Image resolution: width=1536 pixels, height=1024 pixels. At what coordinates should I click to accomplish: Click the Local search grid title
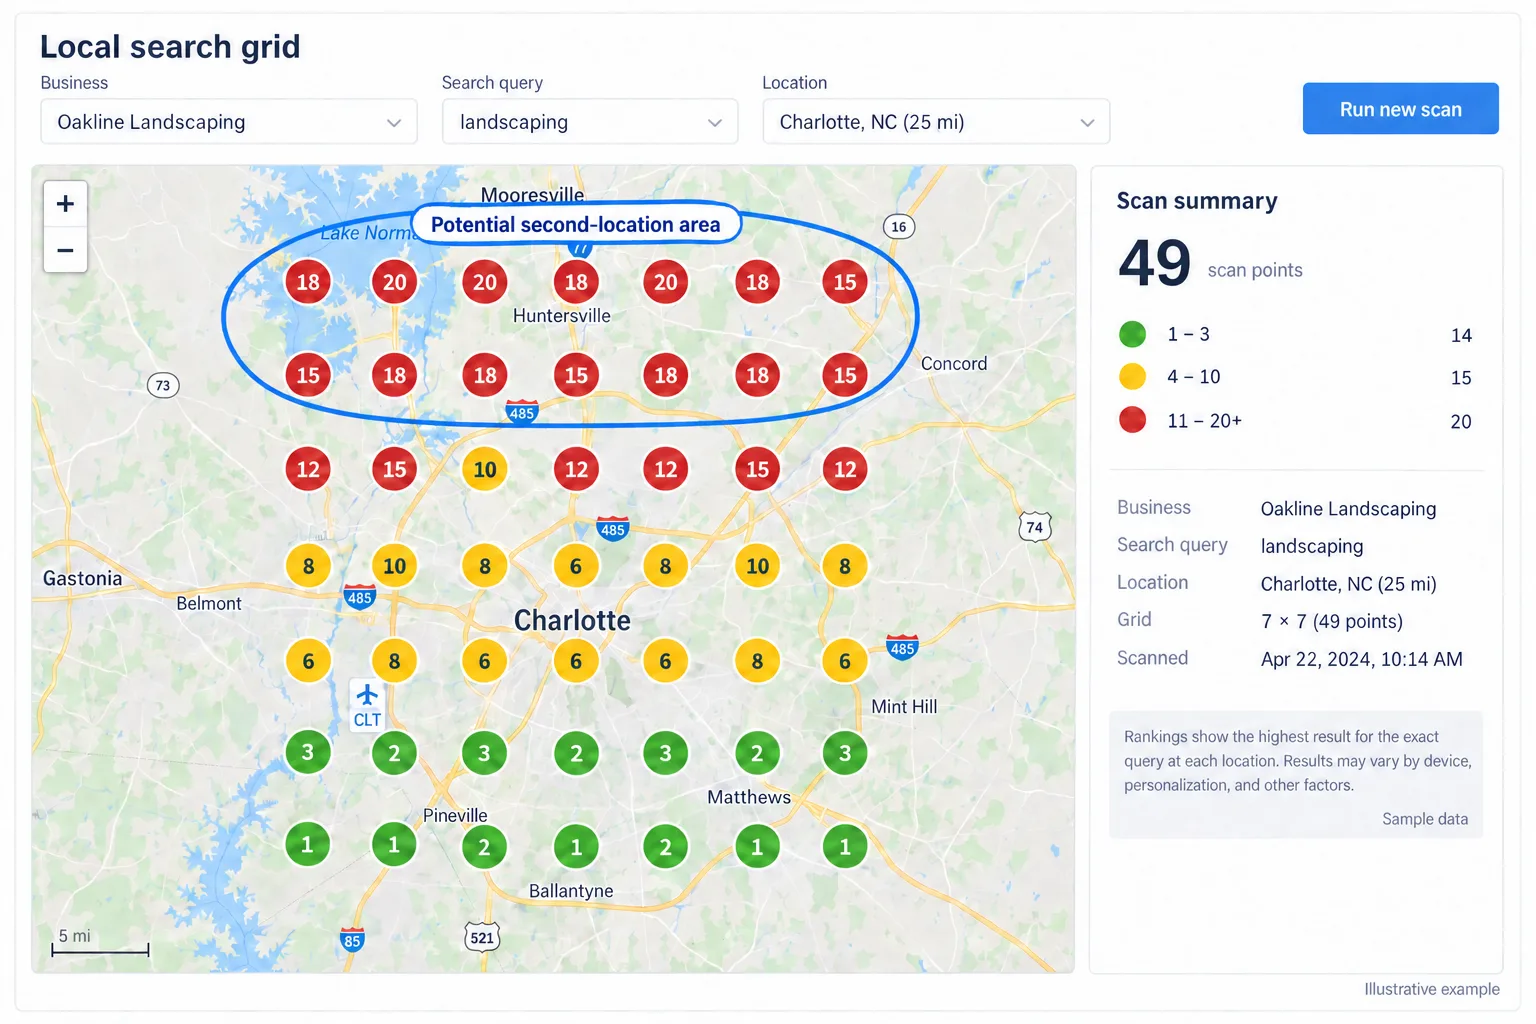click(170, 47)
